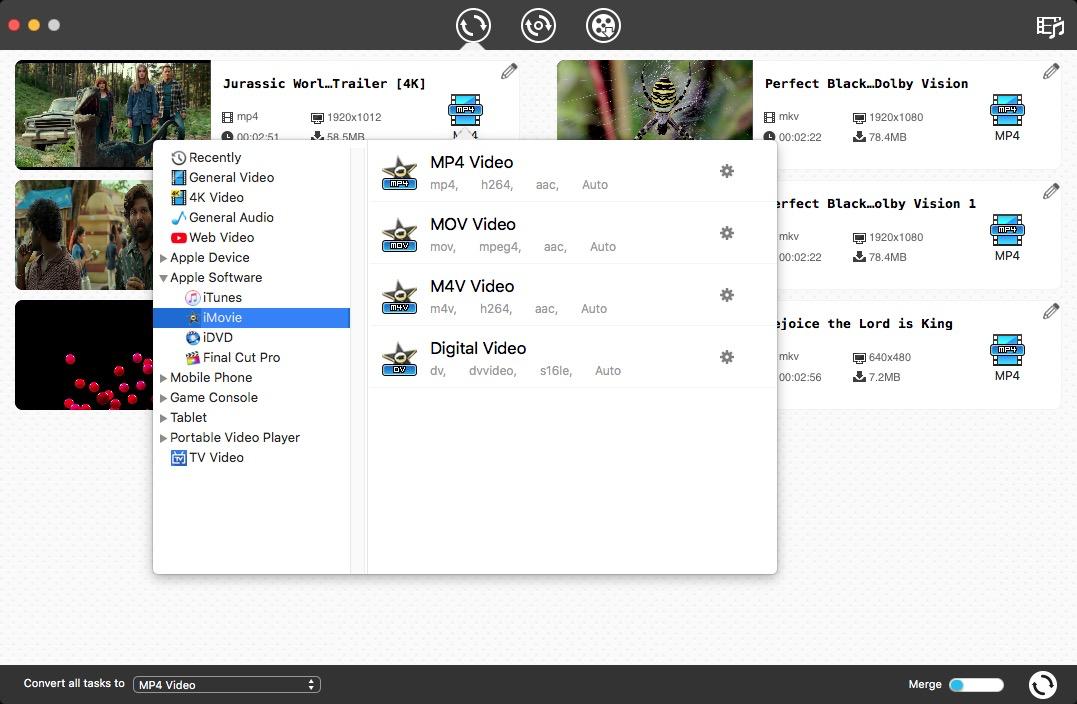Select TV Video category
The width and height of the screenshot is (1077, 704).
tap(207, 457)
